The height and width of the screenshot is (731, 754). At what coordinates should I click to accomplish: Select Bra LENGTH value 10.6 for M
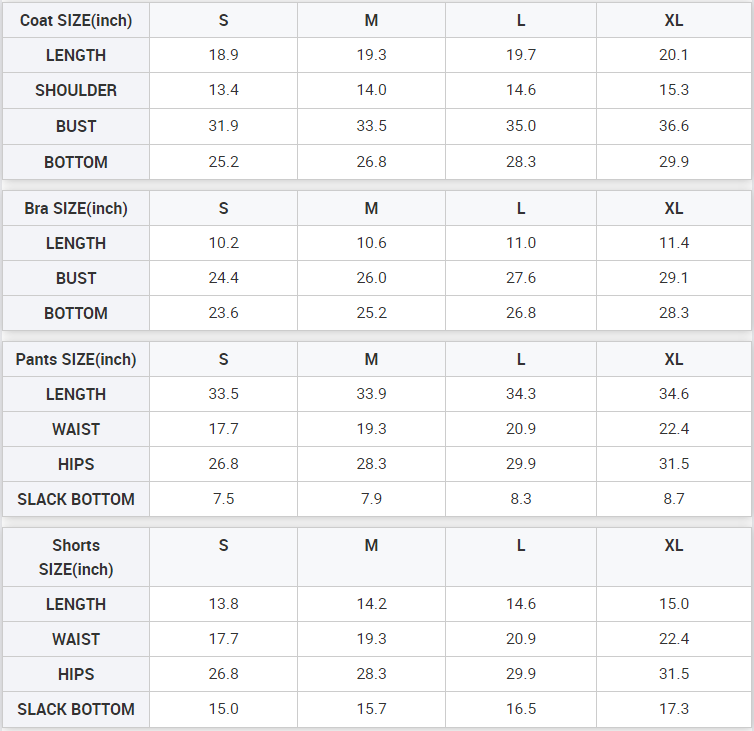click(371, 243)
